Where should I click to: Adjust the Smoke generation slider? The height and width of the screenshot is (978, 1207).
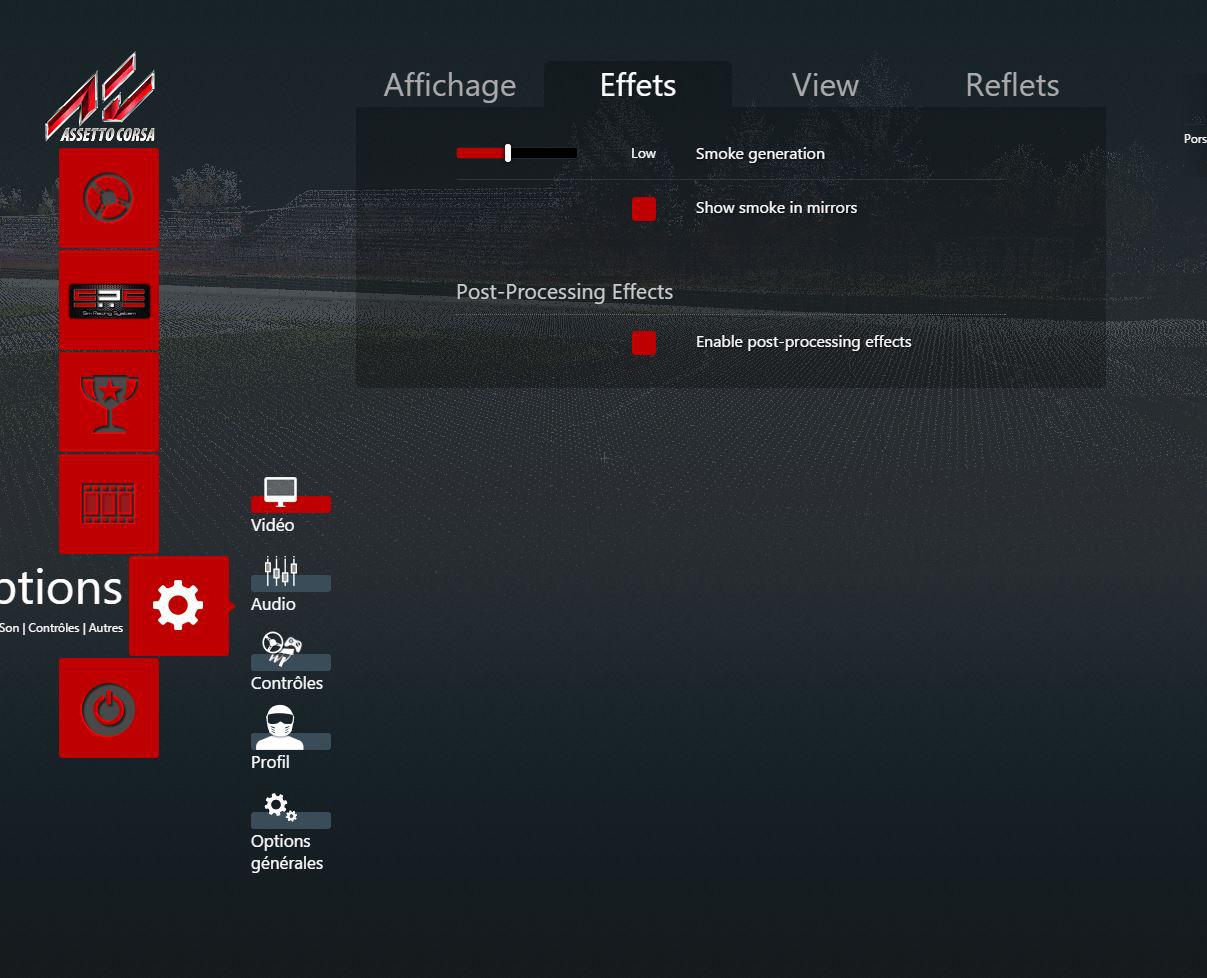tap(517, 153)
